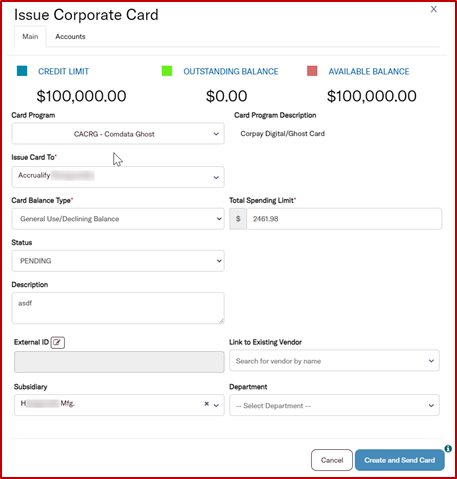The height and width of the screenshot is (479, 457).
Task: Open the Status dropdown showing PENDING
Action: (118, 261)
